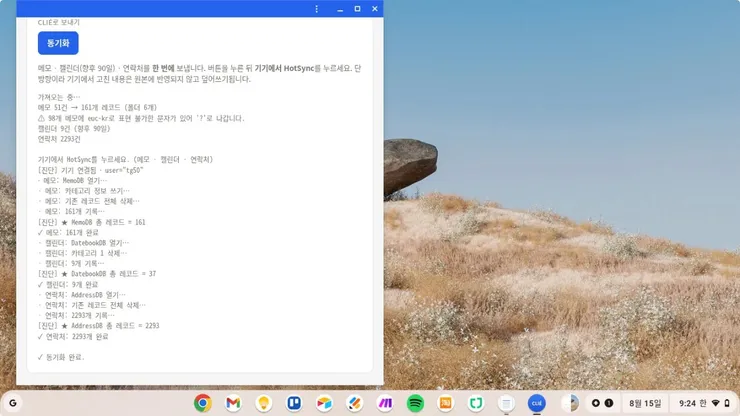Click log line 'MemoDB 총 레코드 = 161'
This screenshot has height=416, width=740.
pyautogui.click(x=92, y=222)
